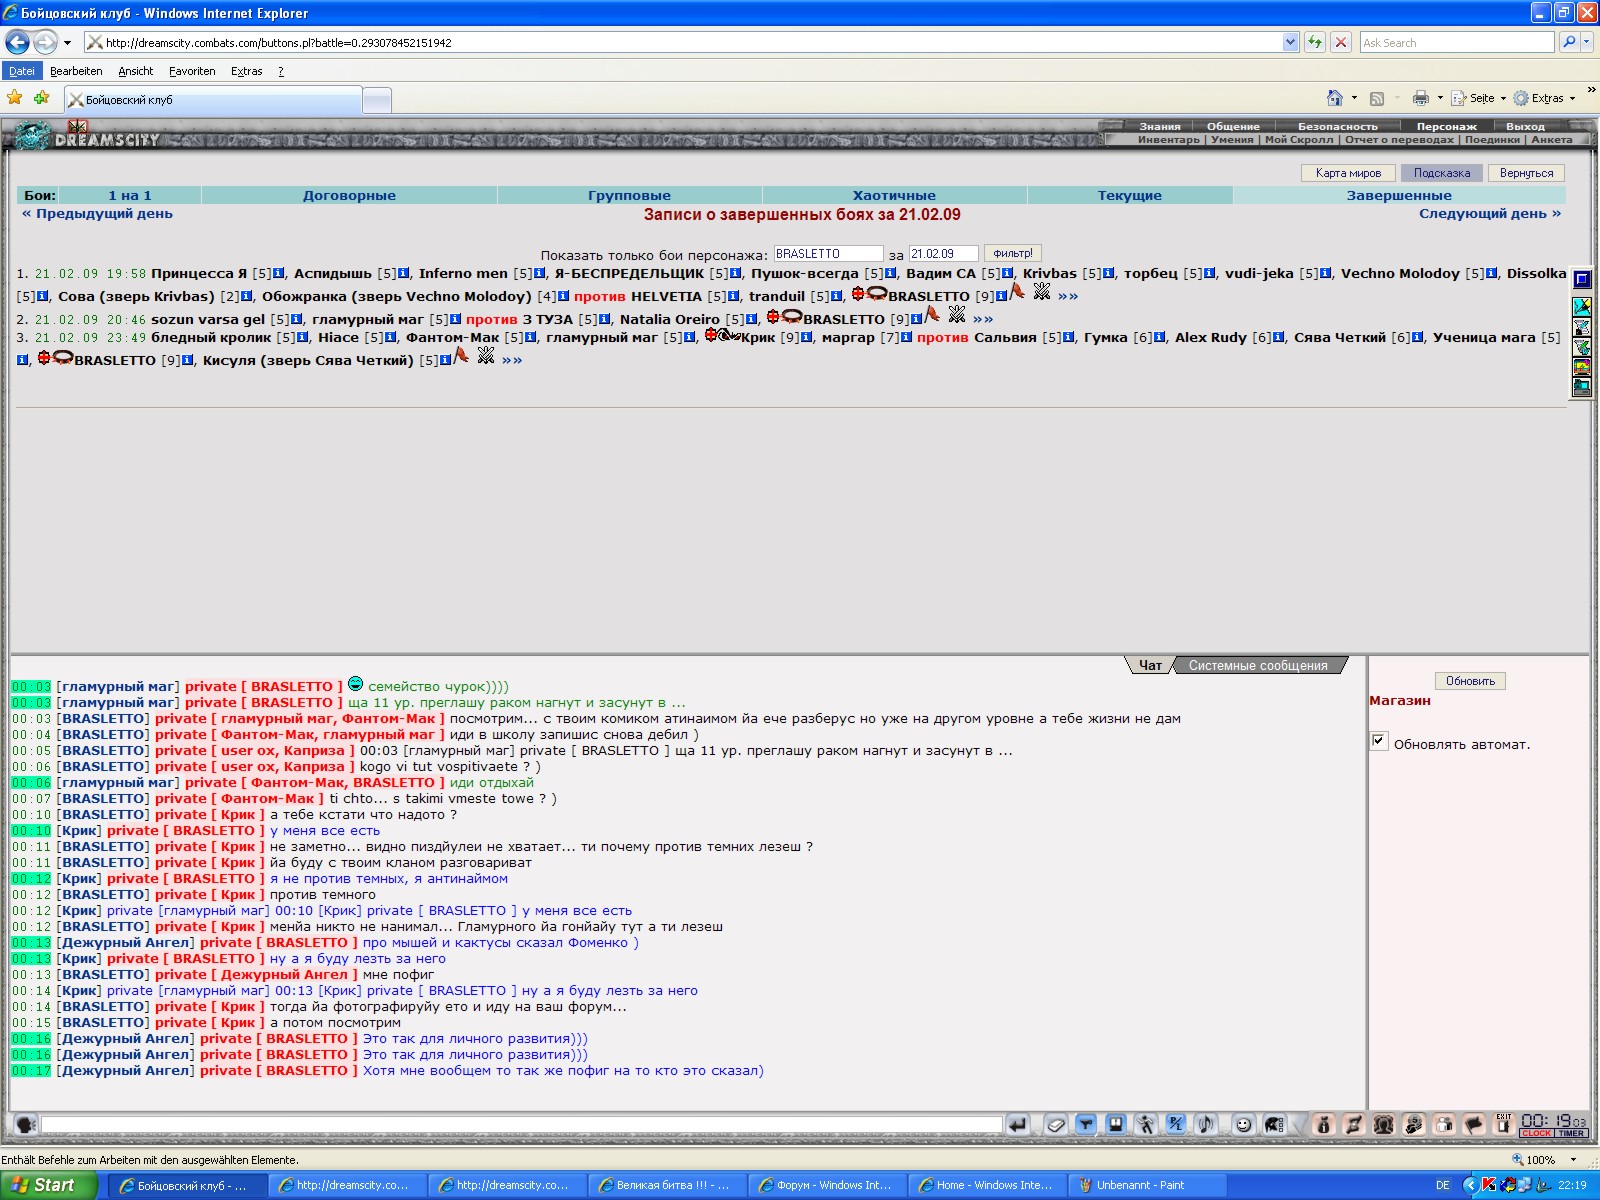Open the zoom level dropdown in status bar
1600x1200 pixels.
(x=1573, y=1160)
